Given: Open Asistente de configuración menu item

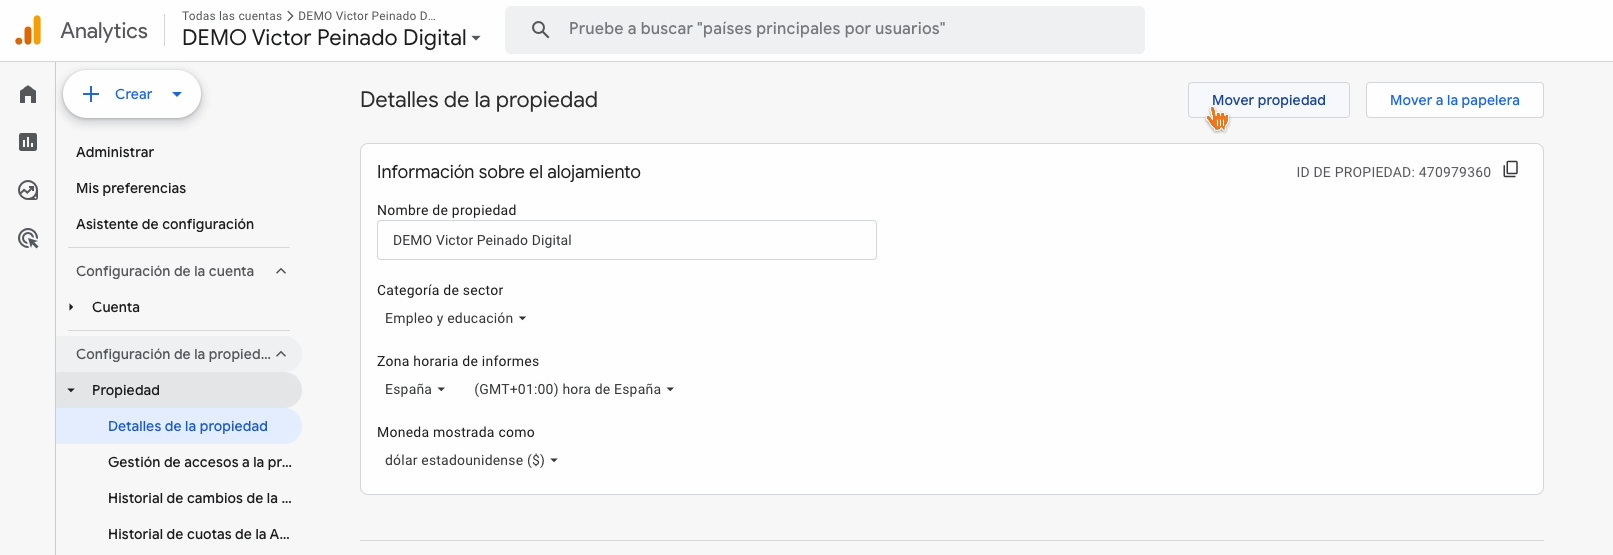Looking at the screenshot, I should click(x=165, y=224).
